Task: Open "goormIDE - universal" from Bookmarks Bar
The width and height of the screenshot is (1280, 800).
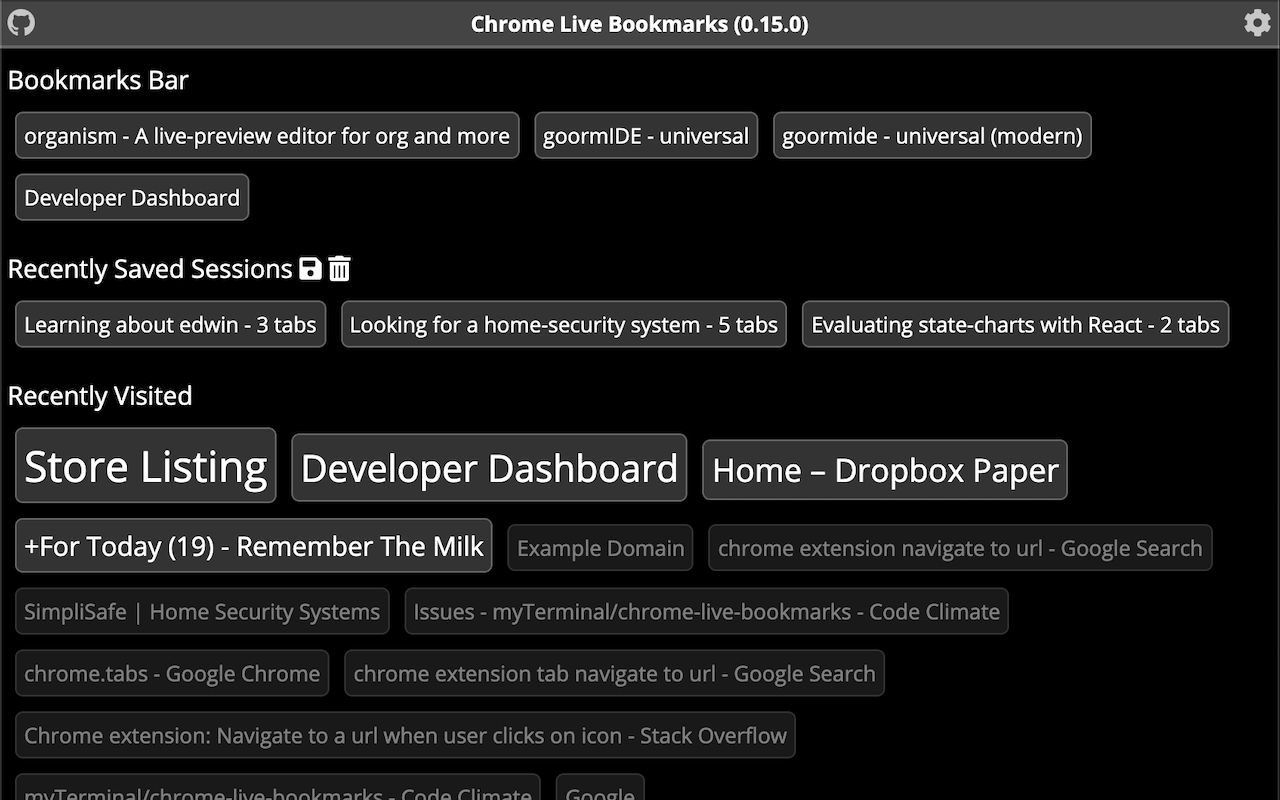Action: (646, 135)
